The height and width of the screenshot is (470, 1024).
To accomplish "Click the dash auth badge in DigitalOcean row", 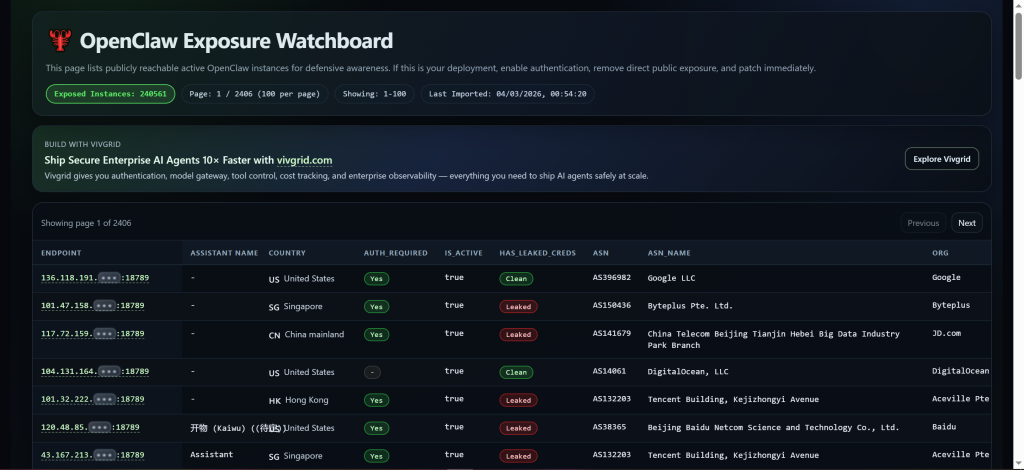I will 372,373.
